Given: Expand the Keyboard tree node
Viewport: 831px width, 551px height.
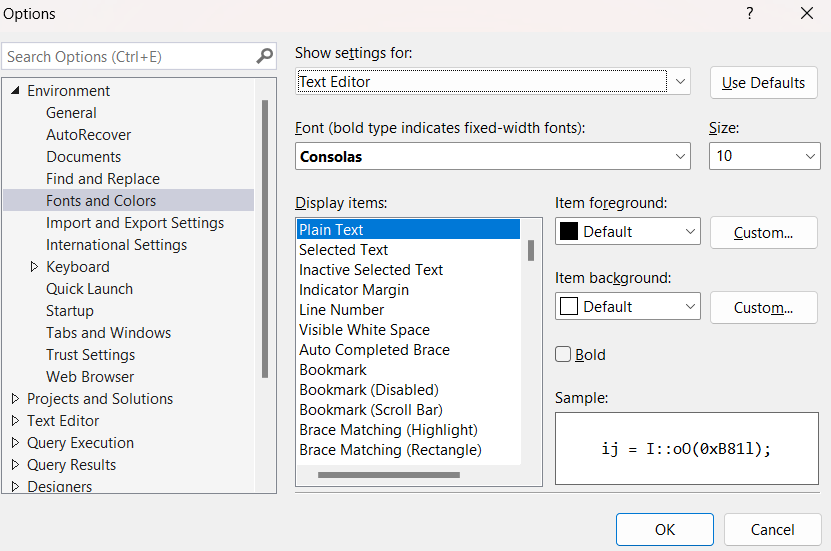Looking at the screenshot, I should 34,267.
